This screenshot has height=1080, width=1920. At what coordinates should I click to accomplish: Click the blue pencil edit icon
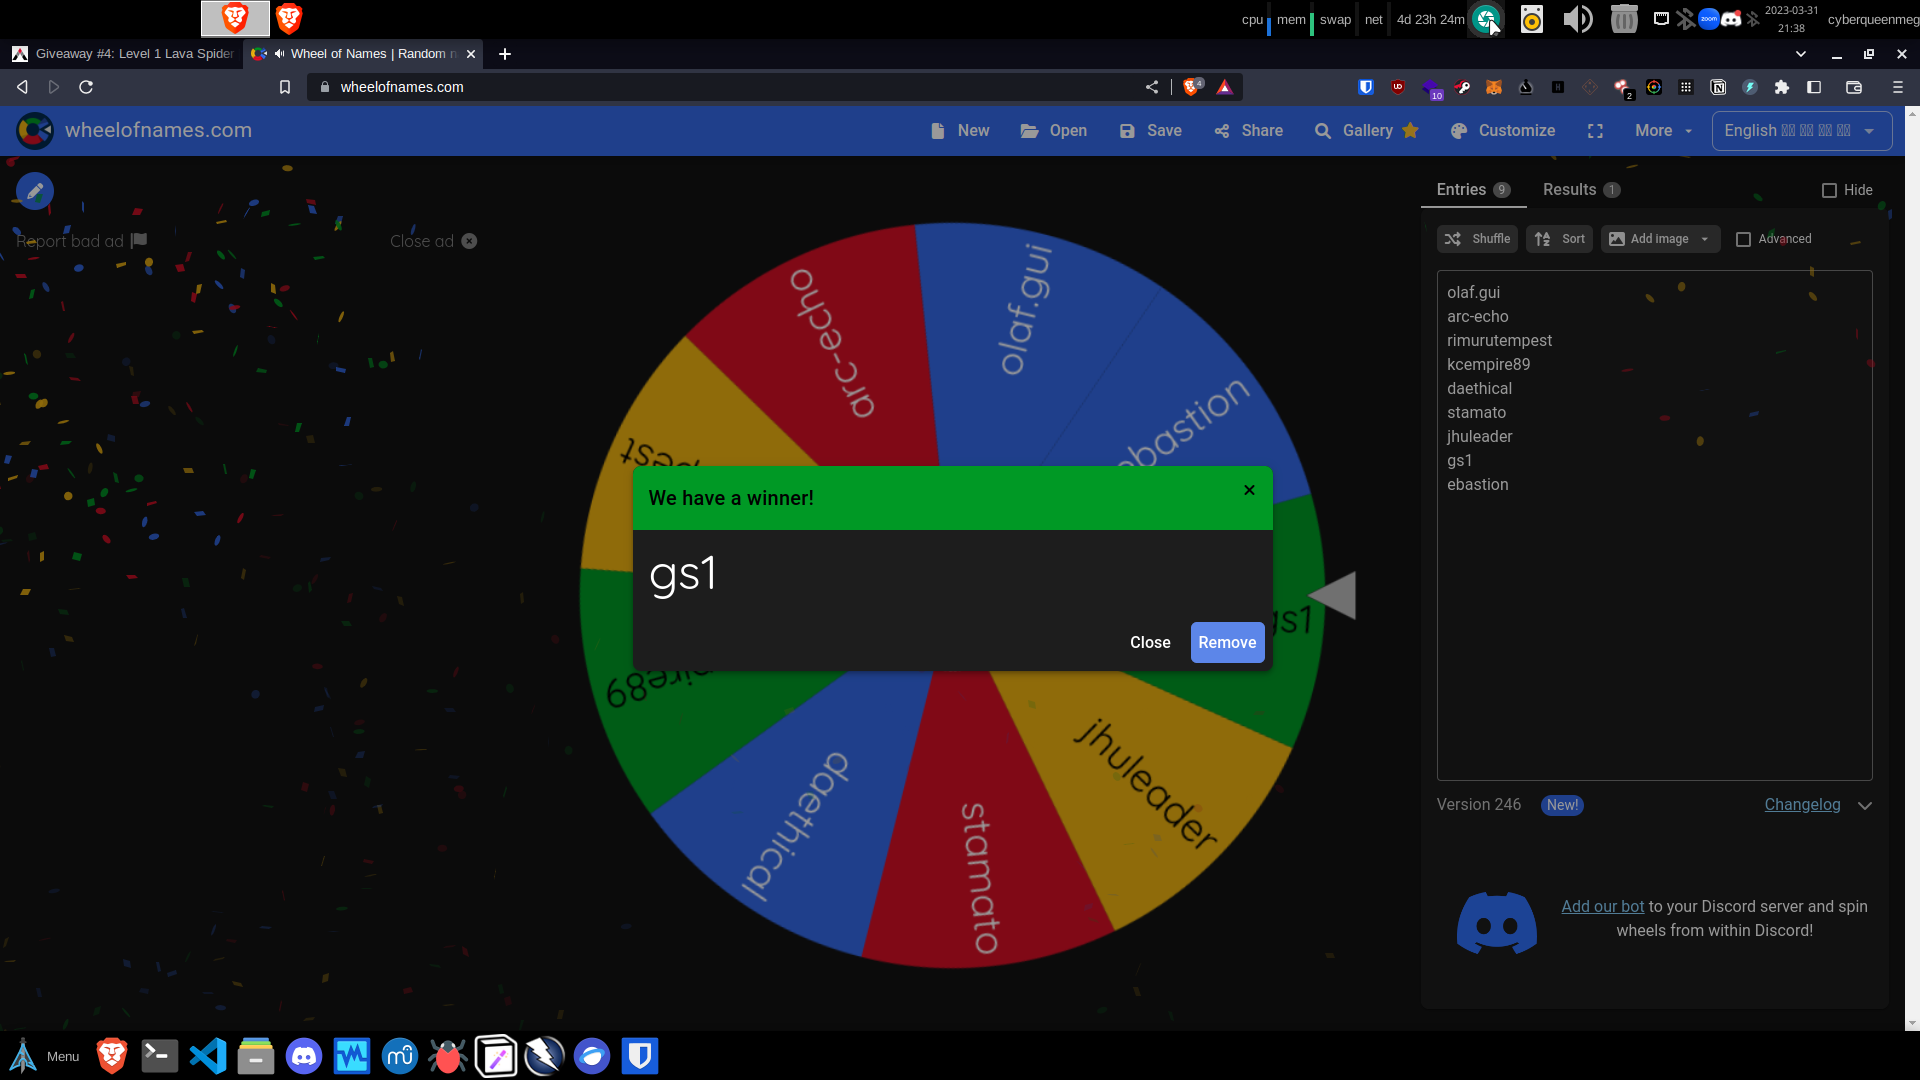click(x=35, y=191)
